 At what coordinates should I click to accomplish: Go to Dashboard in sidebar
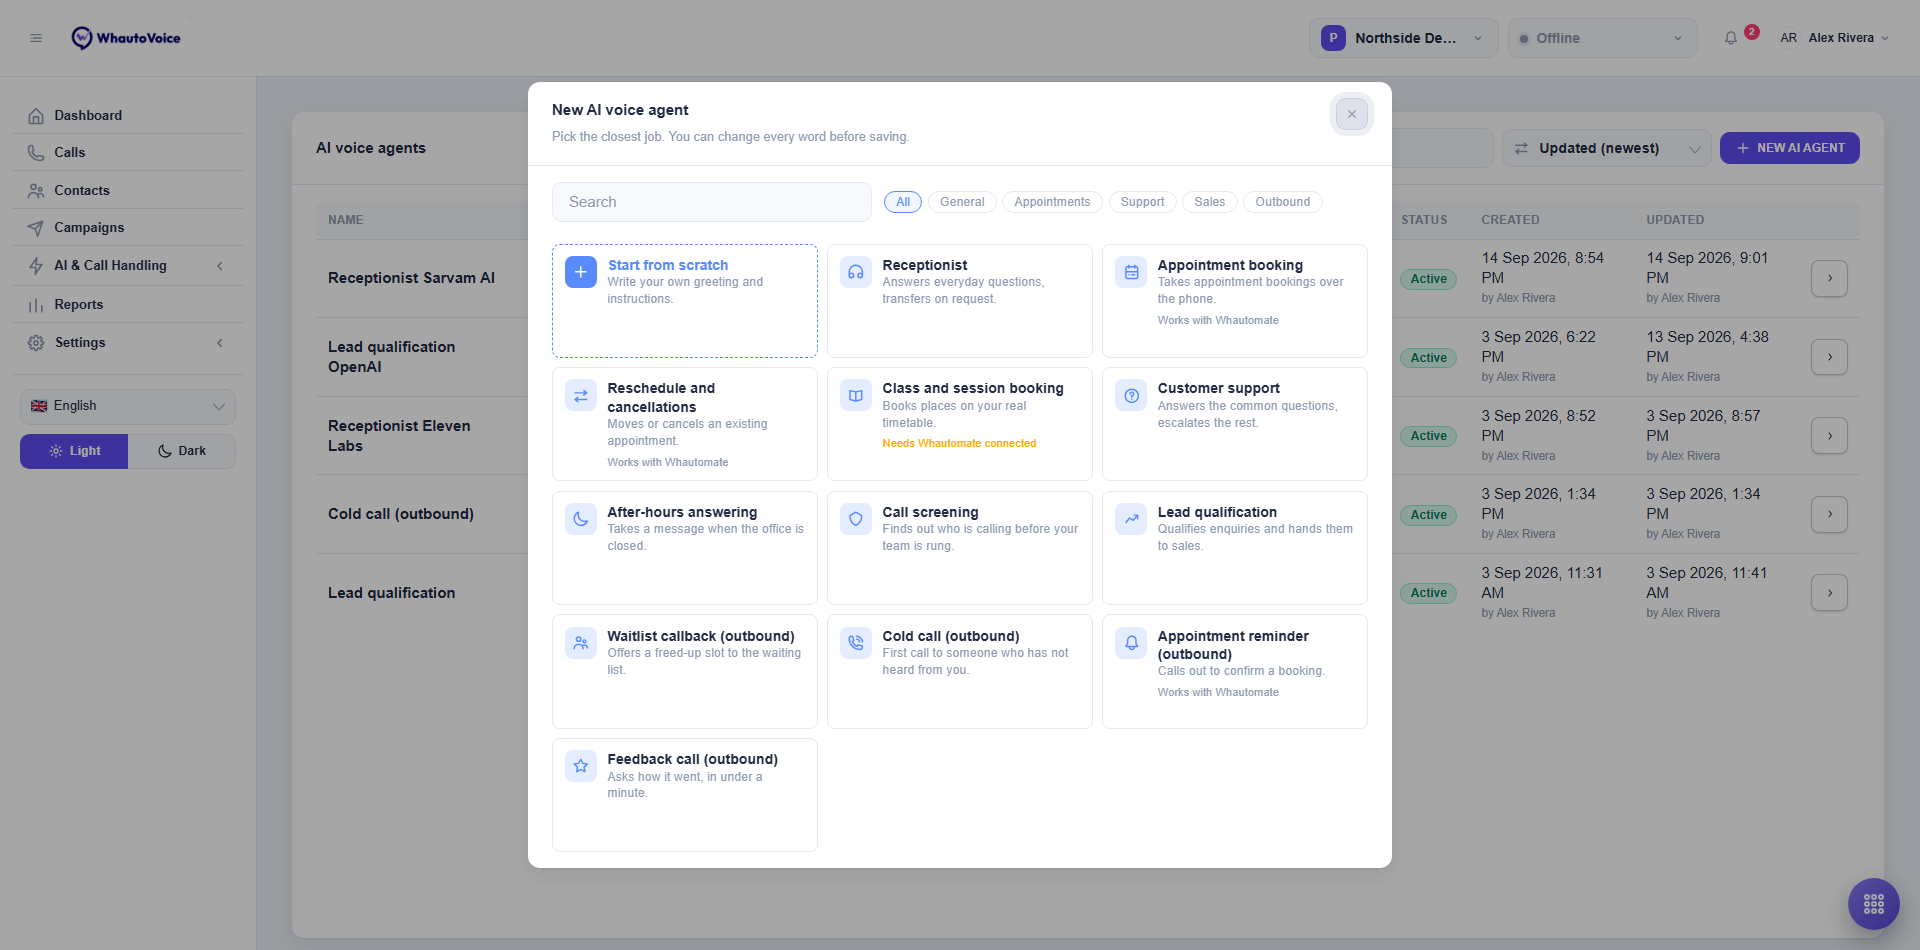pyautogui.click(x=128, y=116)
